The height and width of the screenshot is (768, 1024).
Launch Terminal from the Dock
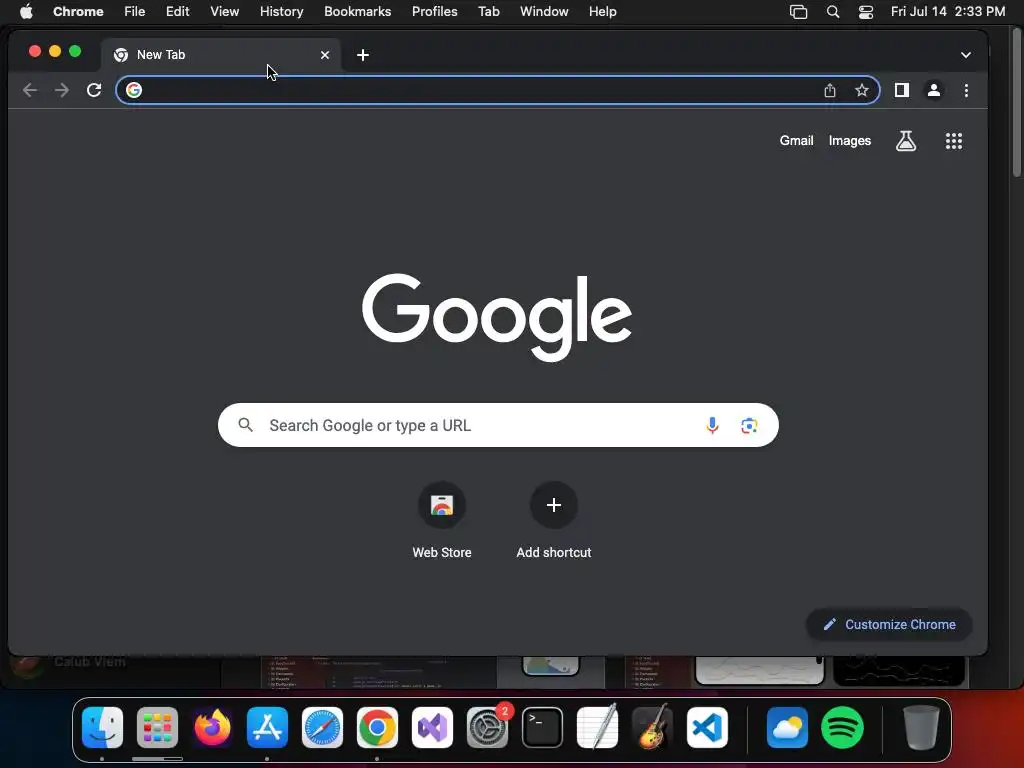pyautogui.click(x=543, y=728)
